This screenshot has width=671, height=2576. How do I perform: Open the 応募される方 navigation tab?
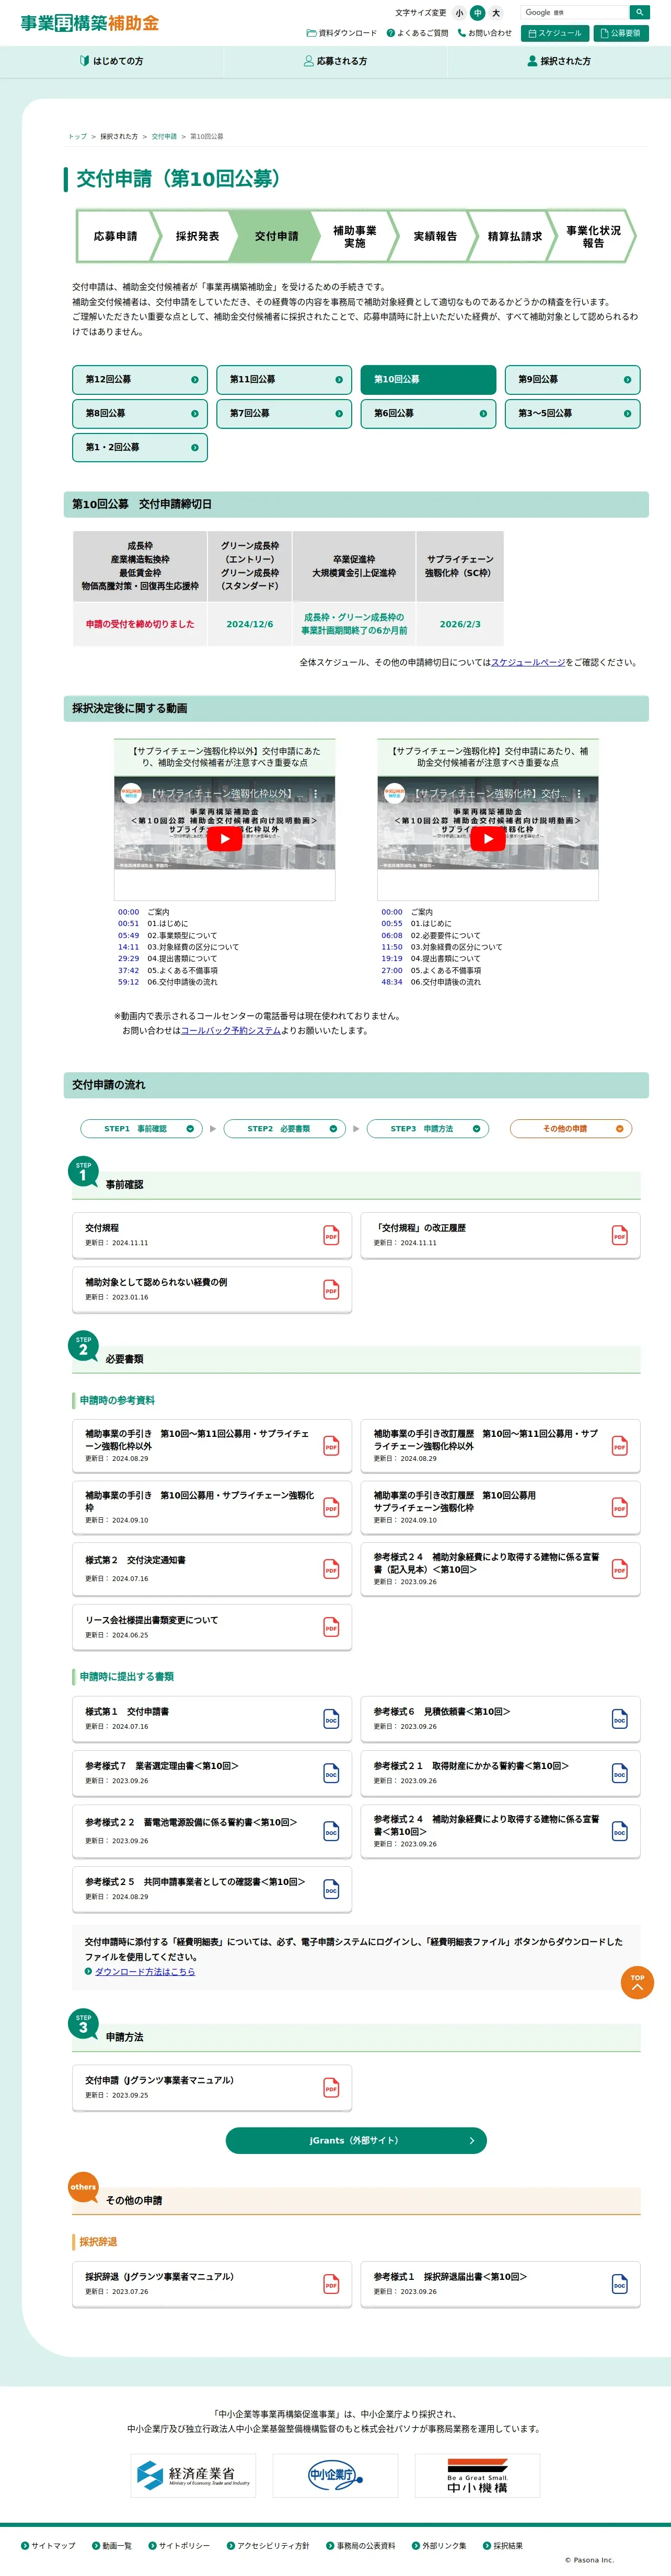[335, 62]
